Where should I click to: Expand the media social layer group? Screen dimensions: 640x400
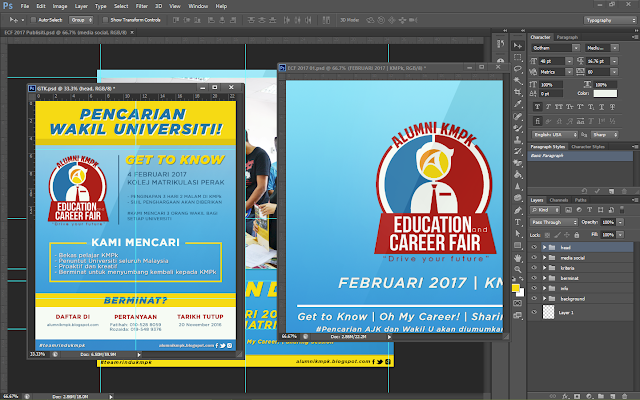point(544,258)
